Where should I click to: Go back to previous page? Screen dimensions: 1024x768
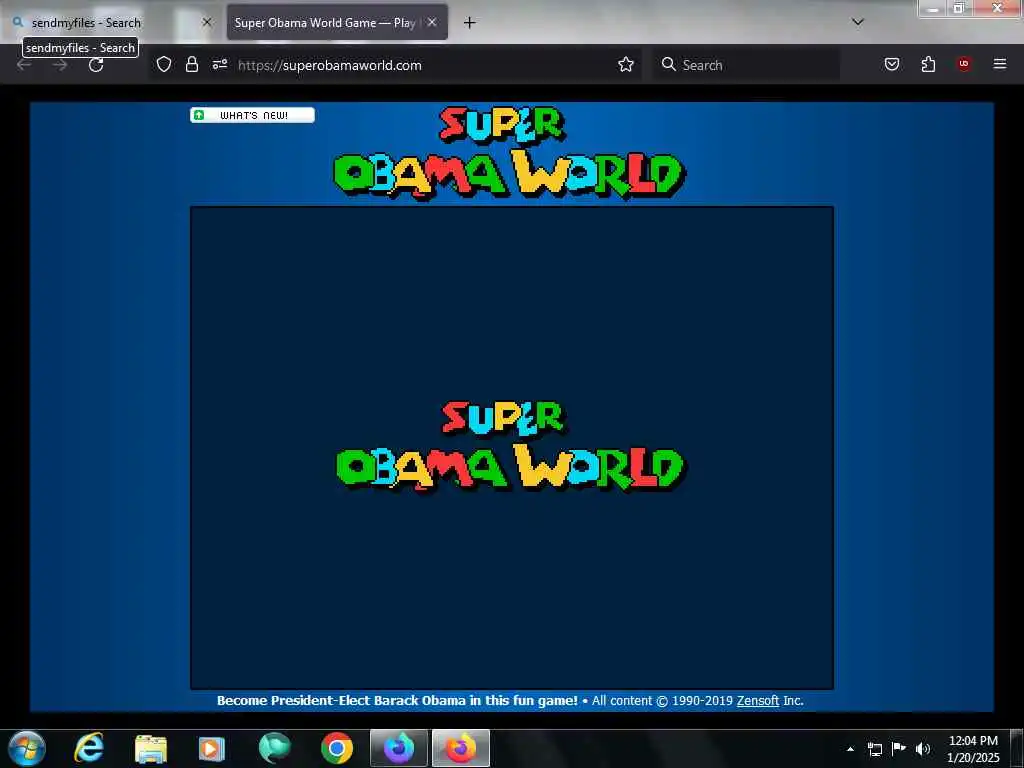24,65
